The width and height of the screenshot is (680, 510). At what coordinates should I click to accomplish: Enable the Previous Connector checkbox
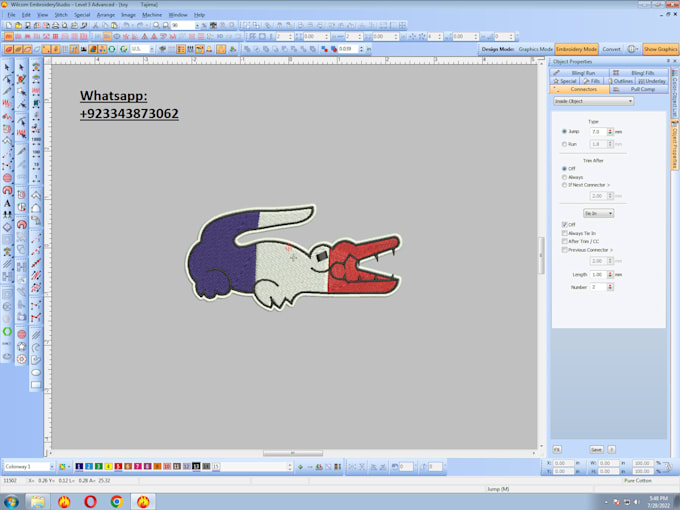[x=565, y=250]
